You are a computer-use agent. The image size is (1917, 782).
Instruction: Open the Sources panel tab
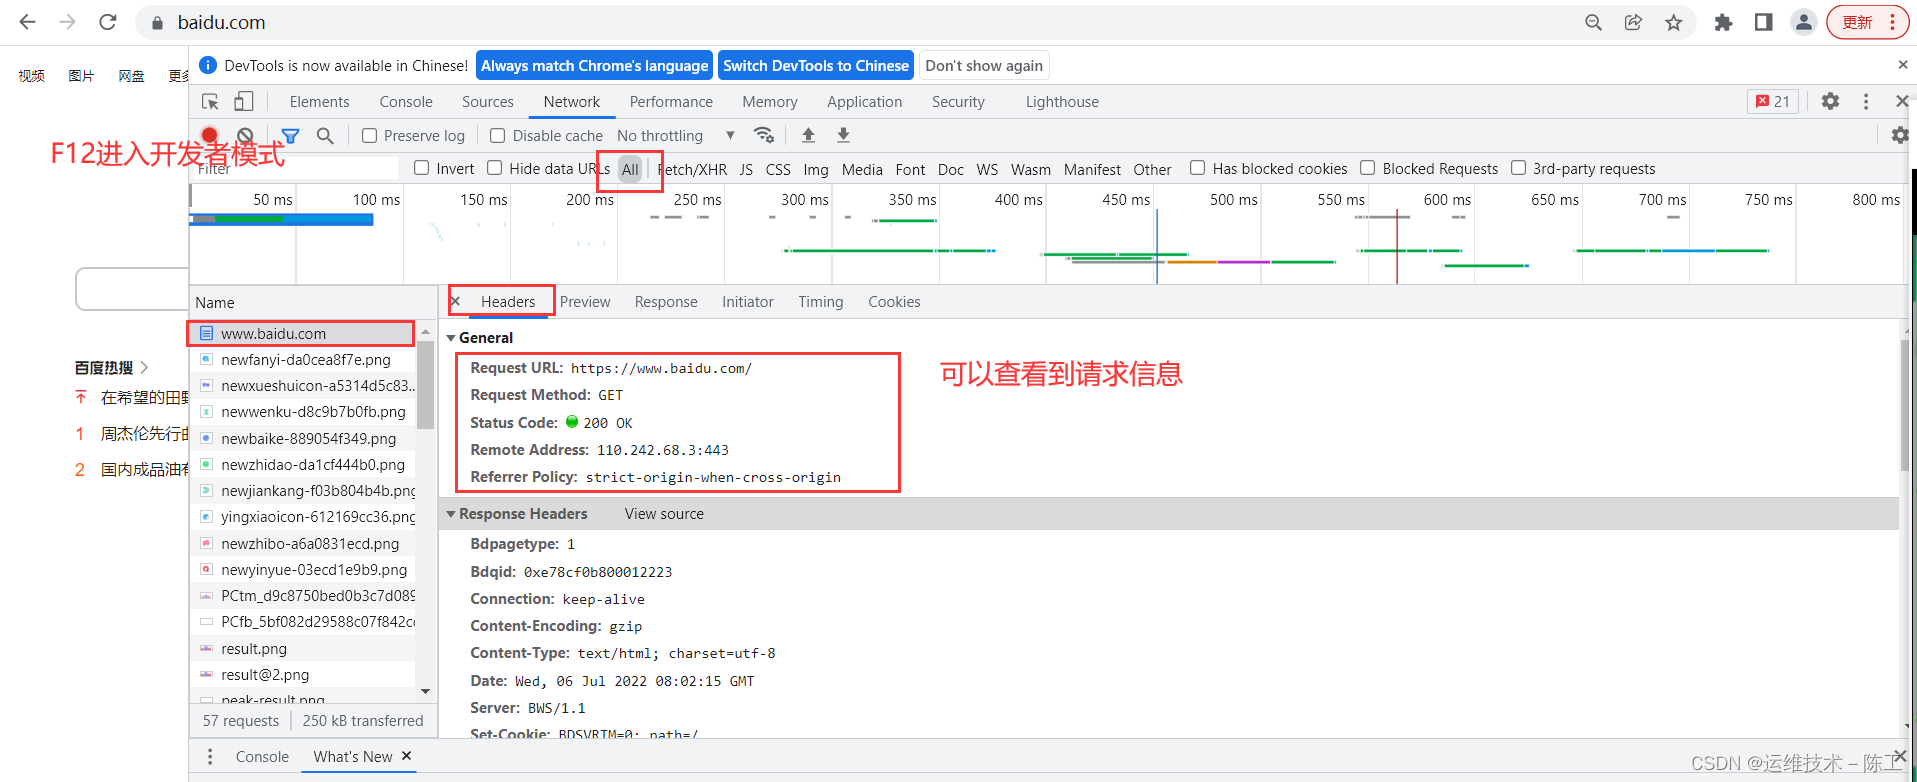[x=488, y=102]
